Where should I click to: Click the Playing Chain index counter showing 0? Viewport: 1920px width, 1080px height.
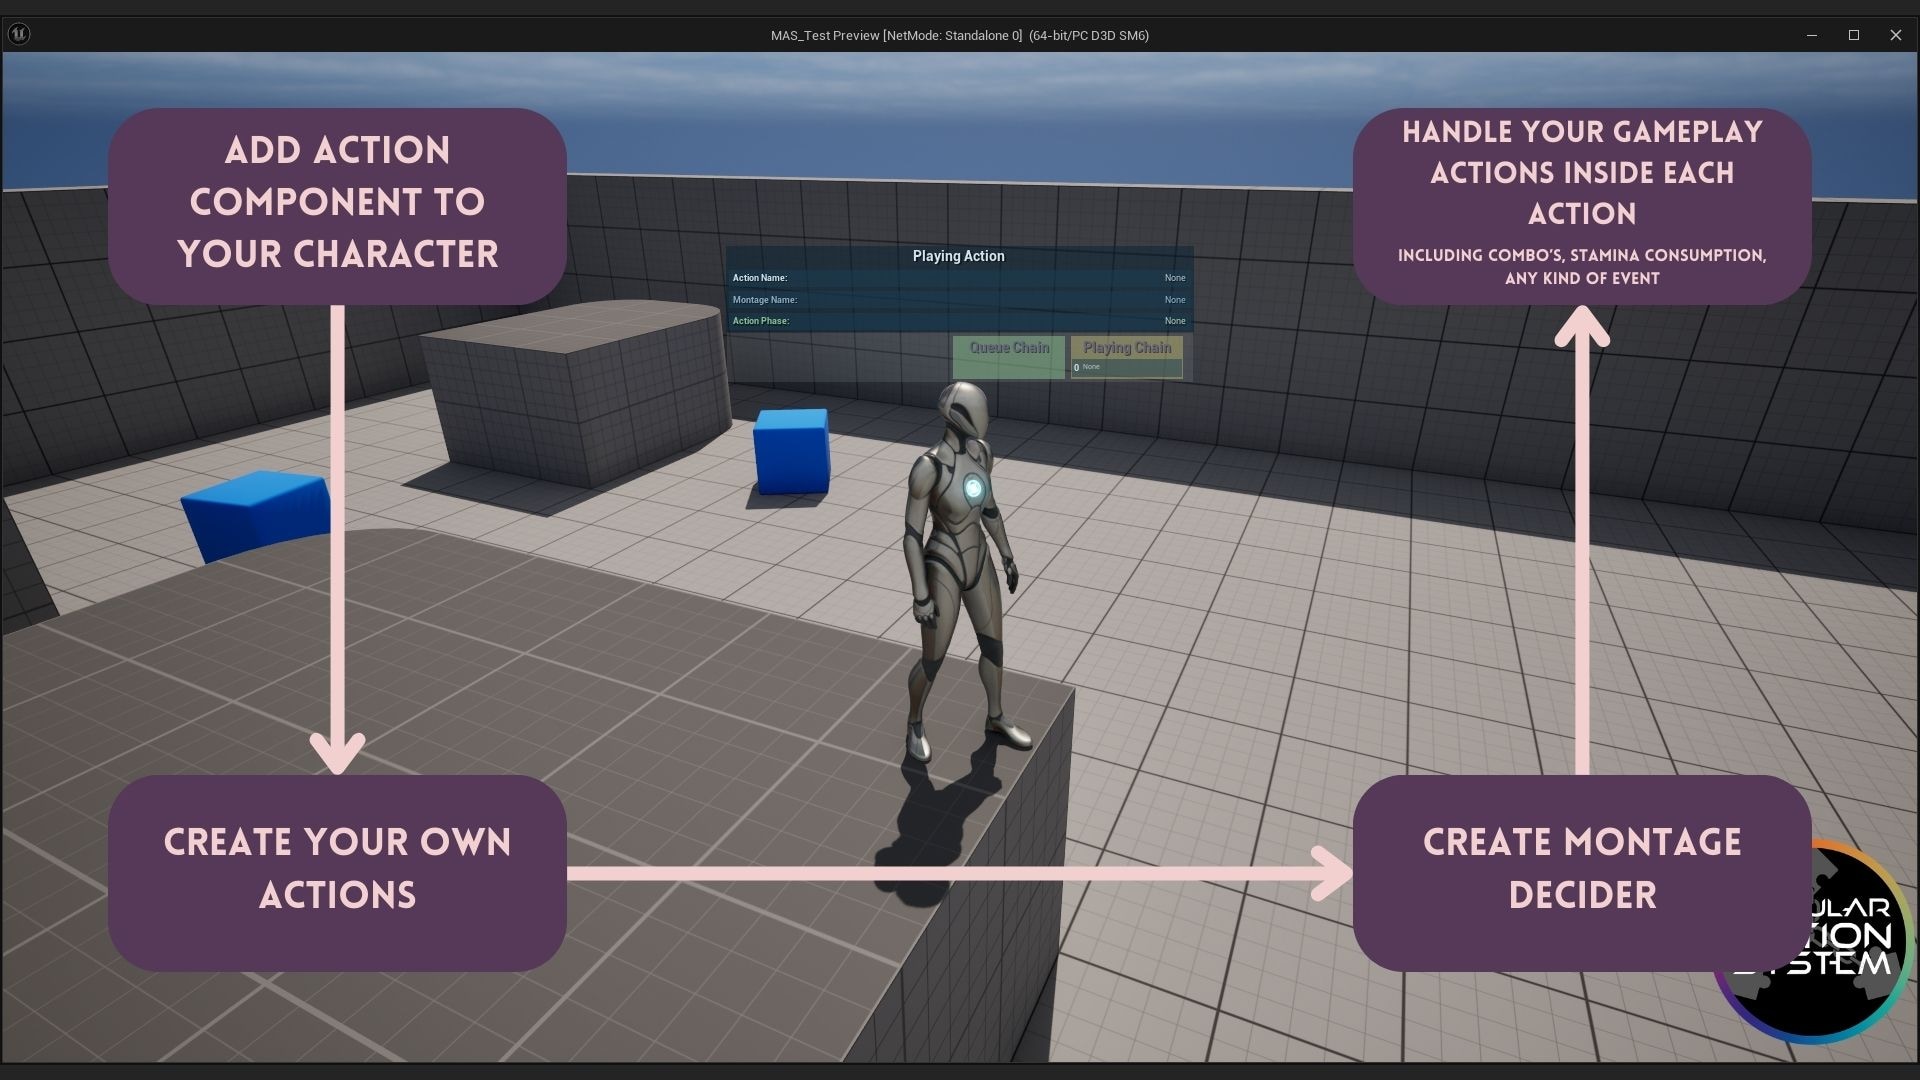[1077, 368]
